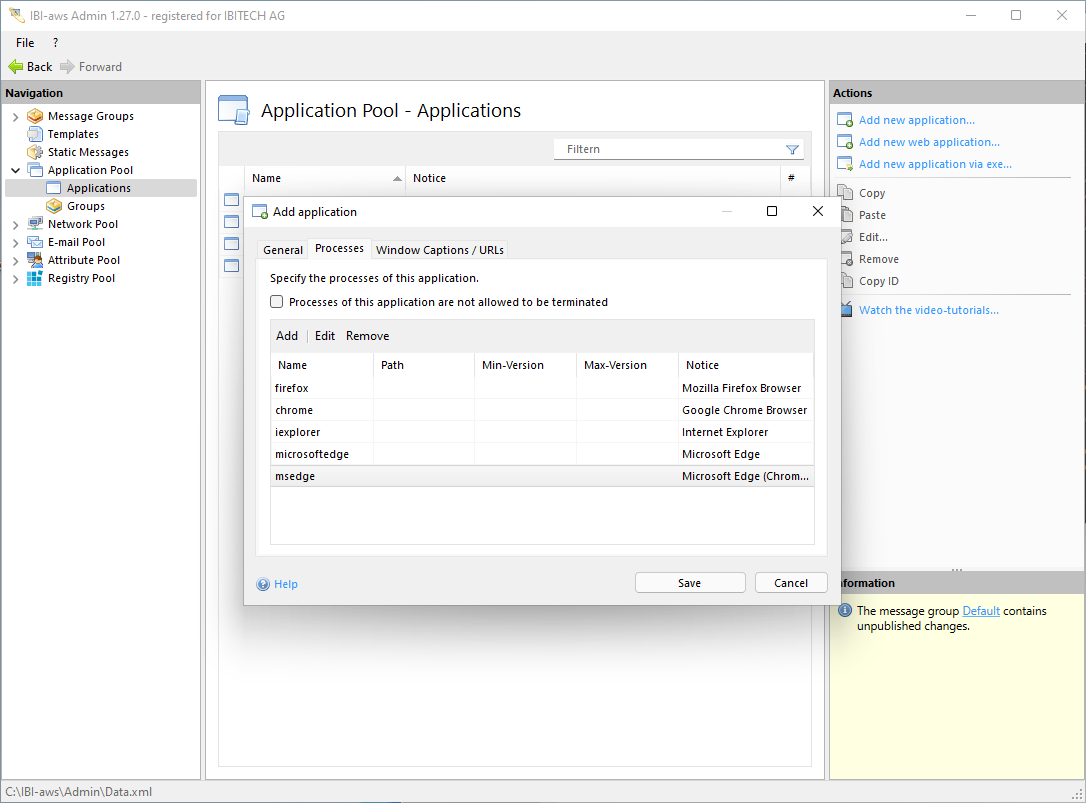
Task: Expand the Network Pool tree node
Action: click(15, 225)
